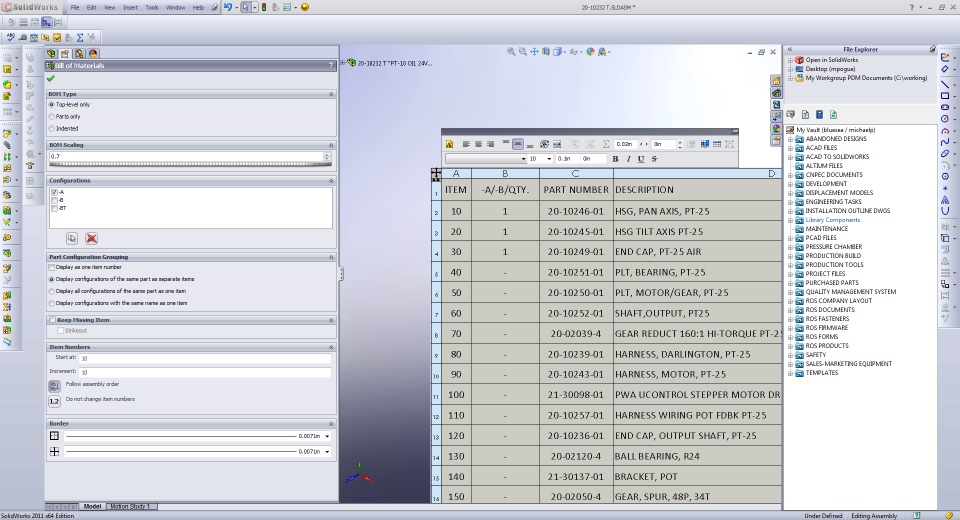Click the Undo arrow in top toolbar

228,7
